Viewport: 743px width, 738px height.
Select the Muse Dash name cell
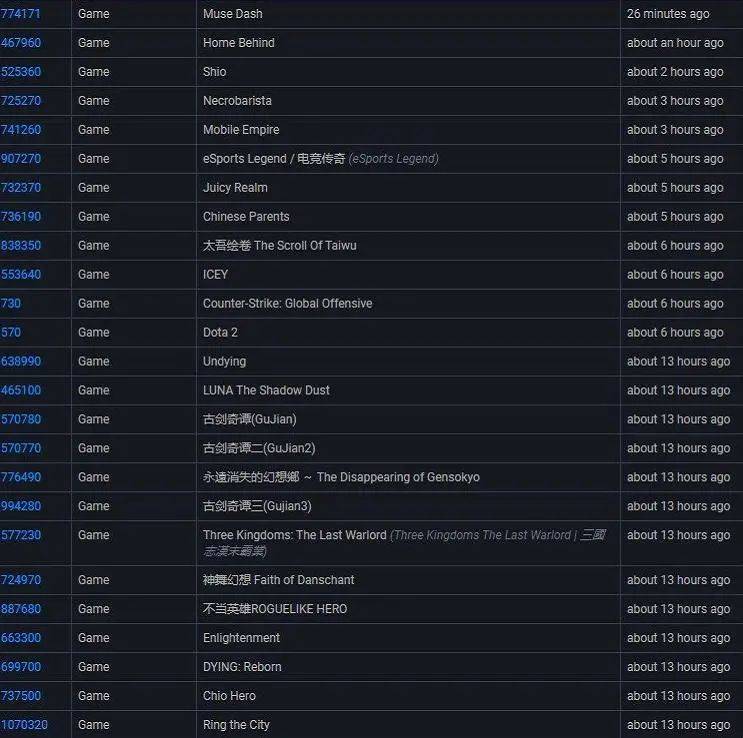coord(232,14)
